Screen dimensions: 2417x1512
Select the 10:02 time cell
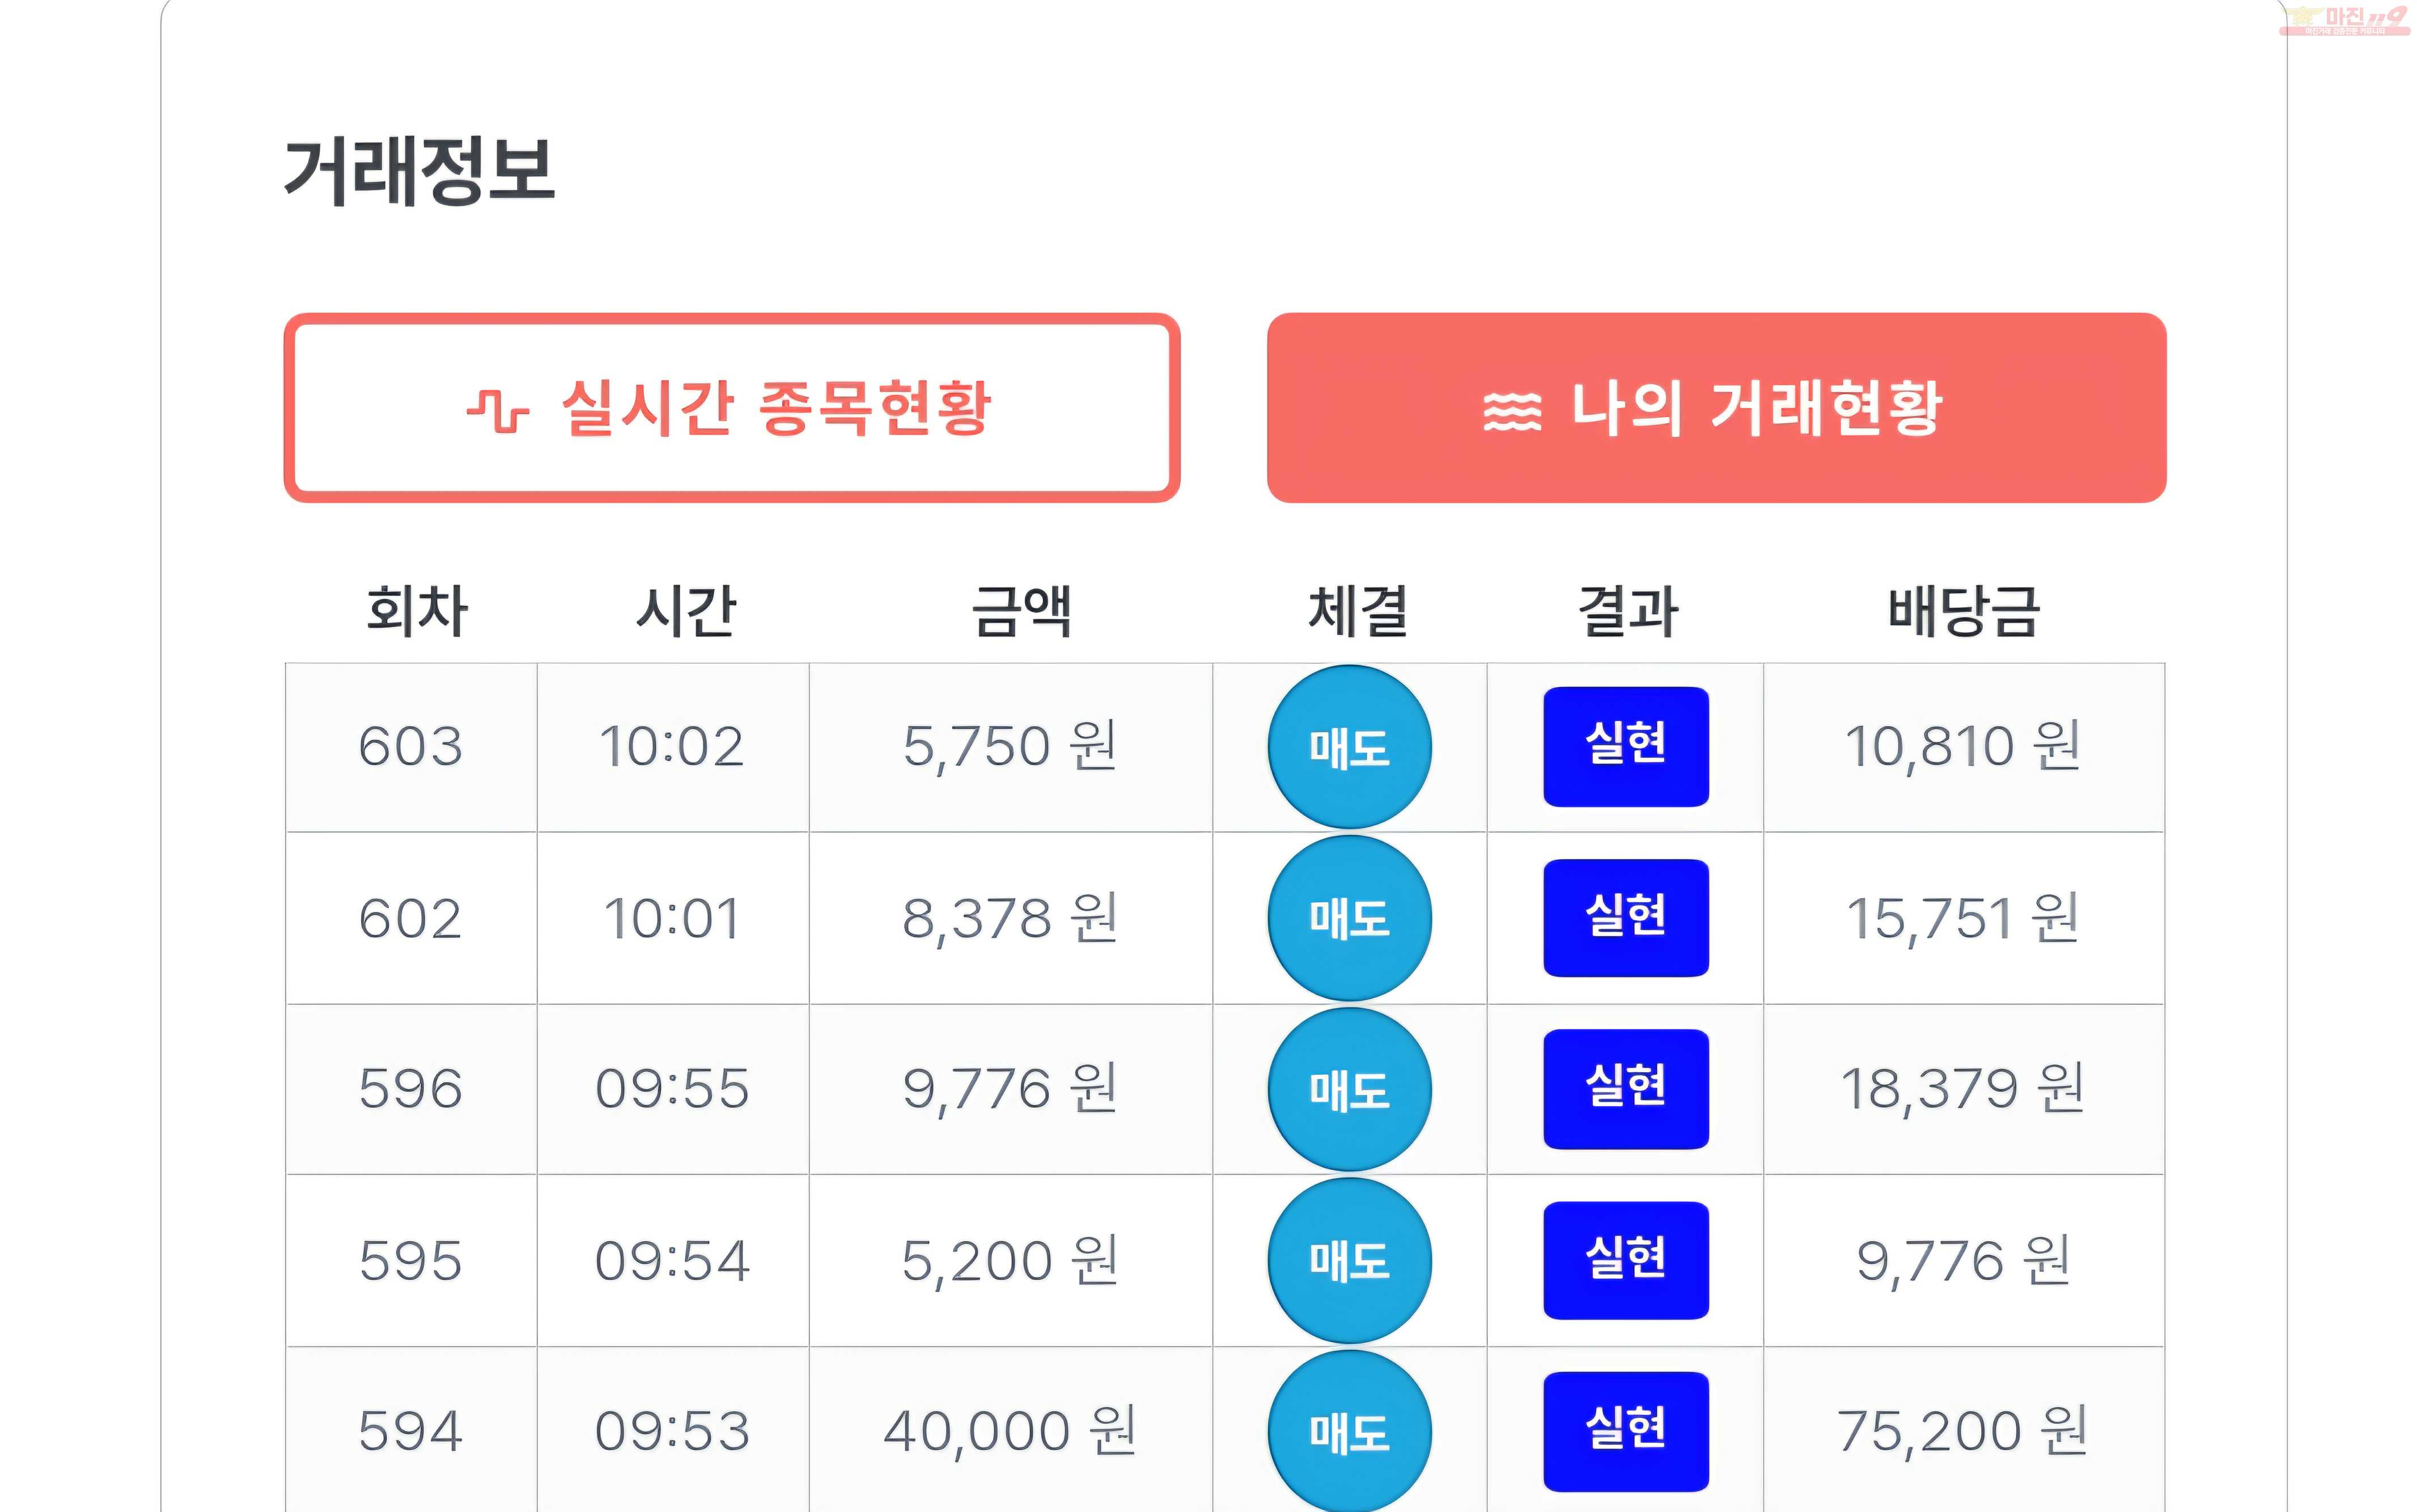pyautogui.click(x=672, y=747)
